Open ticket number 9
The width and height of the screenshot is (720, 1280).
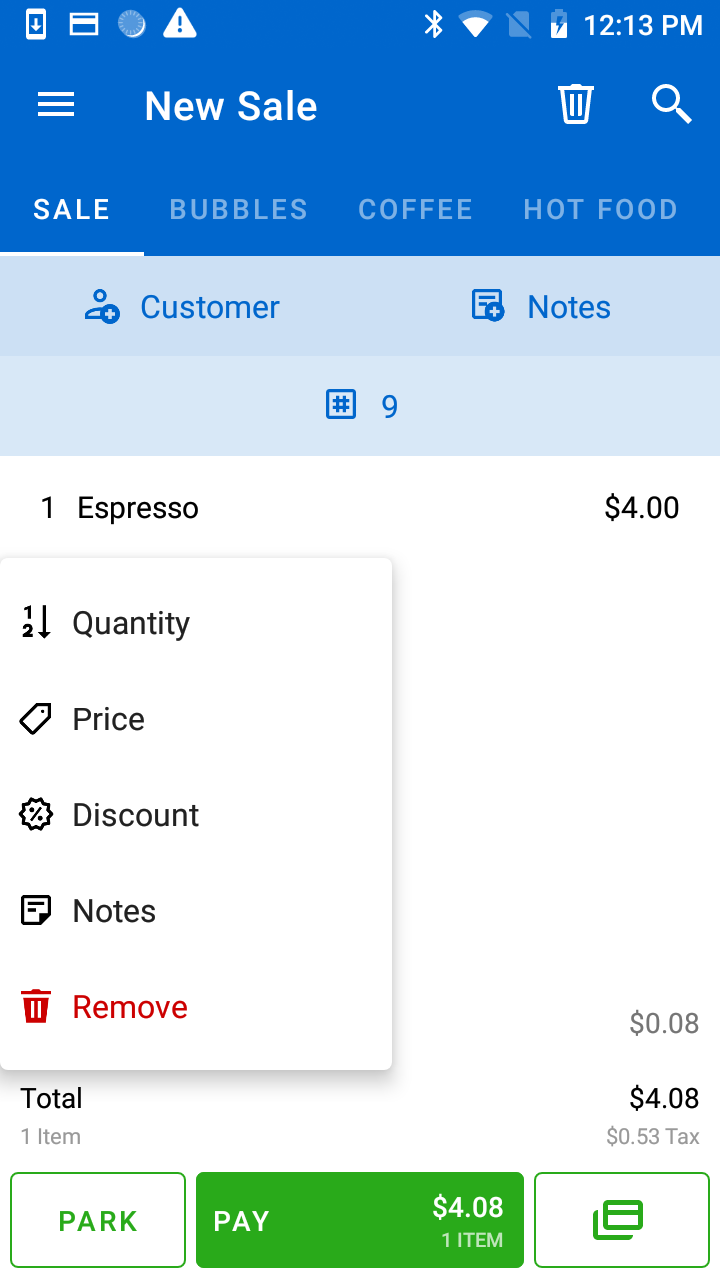(x=360, y=405)
